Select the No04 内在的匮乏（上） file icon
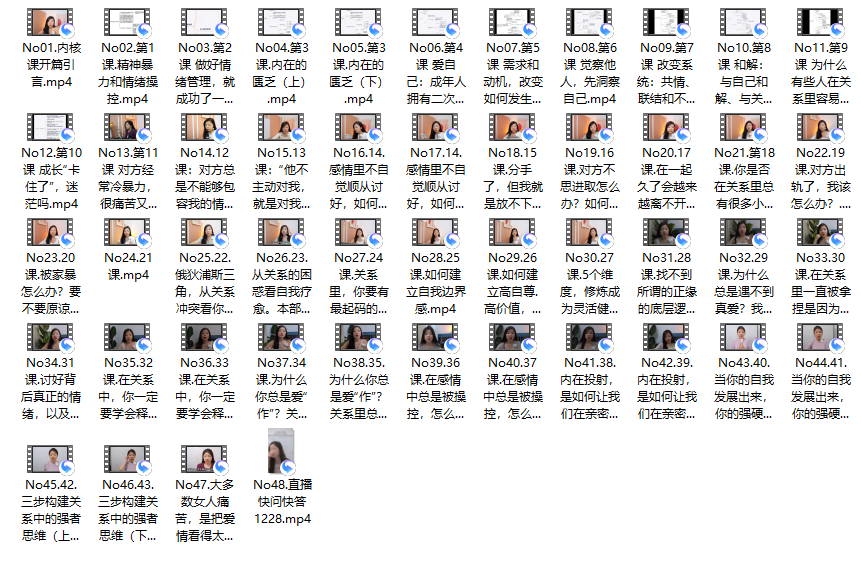The height and width of the screenshot is (568, 861). coord(281,22)
